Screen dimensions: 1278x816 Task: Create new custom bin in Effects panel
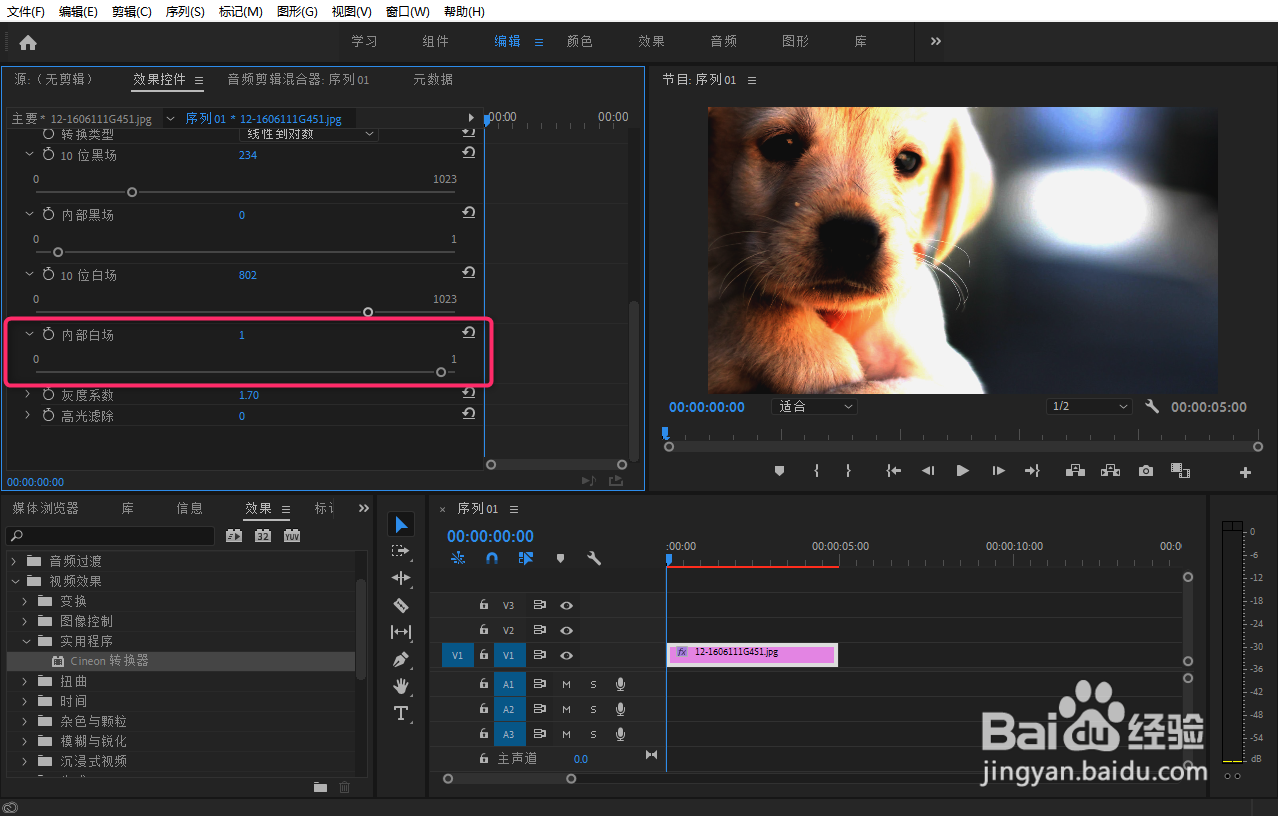click(x=320, y=787)
